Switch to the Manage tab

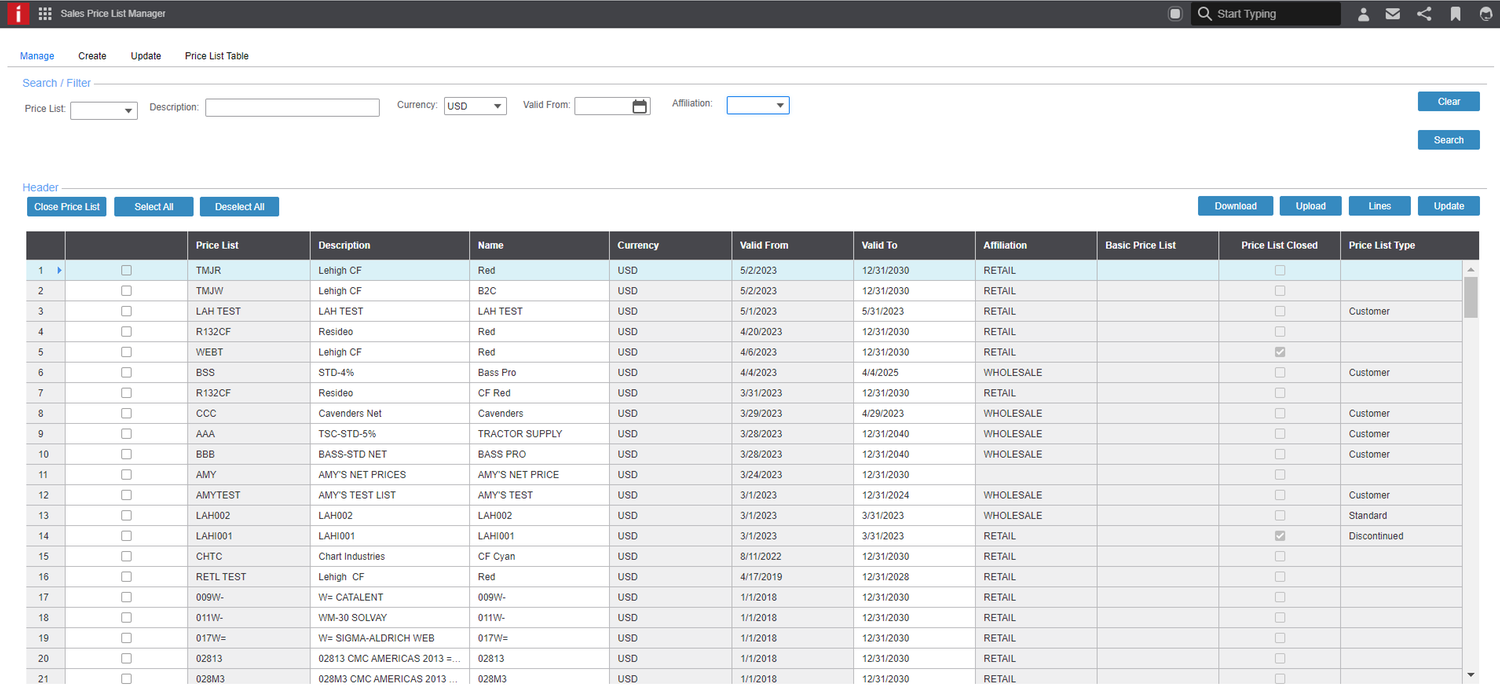click(x=37, y=56)
